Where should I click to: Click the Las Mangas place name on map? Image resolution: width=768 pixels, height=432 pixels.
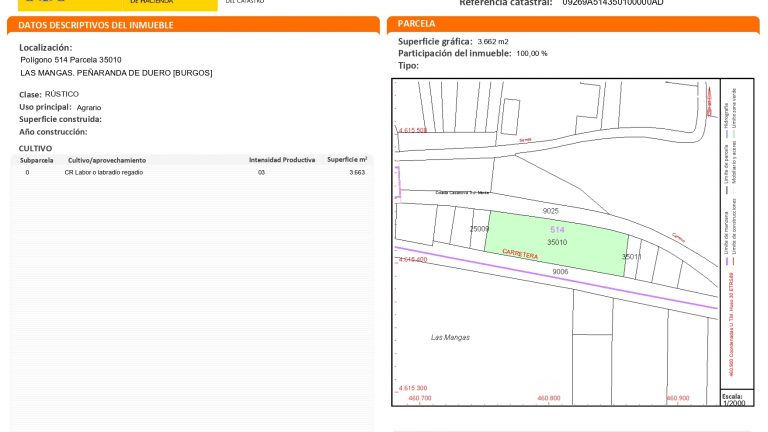(449, 337)
